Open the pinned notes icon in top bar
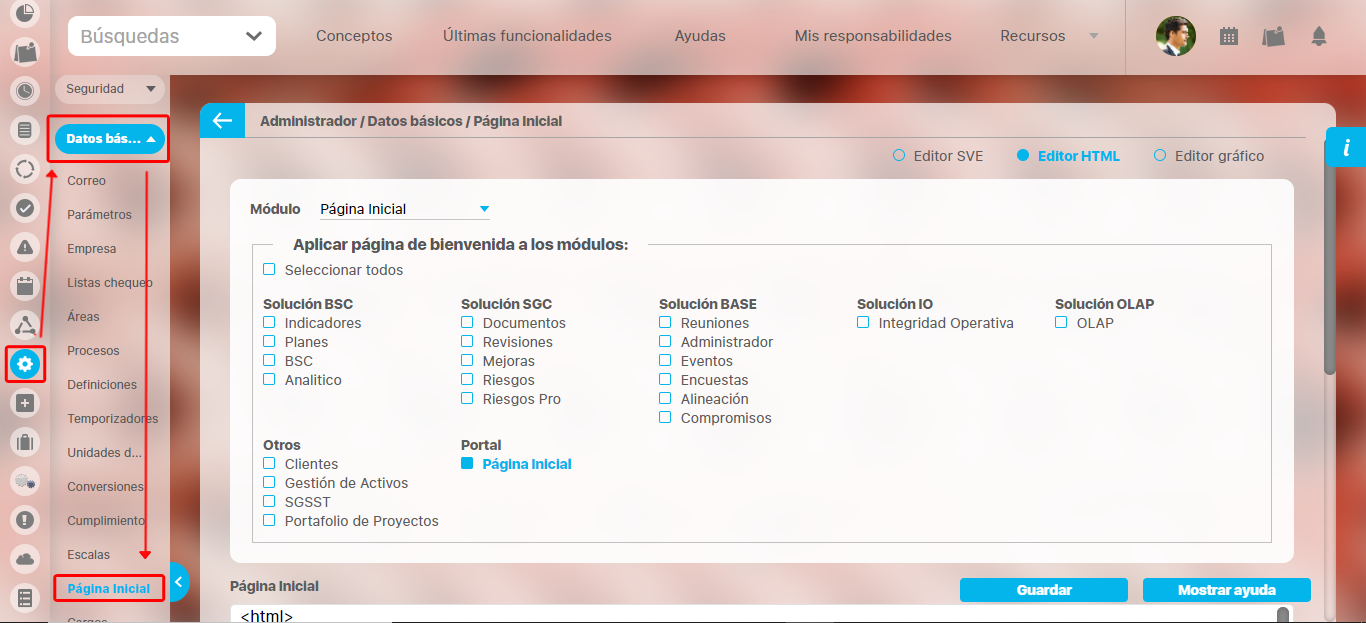This screenshot has width=1366, height=623. pyautogui.click(x=1273, y=37)
